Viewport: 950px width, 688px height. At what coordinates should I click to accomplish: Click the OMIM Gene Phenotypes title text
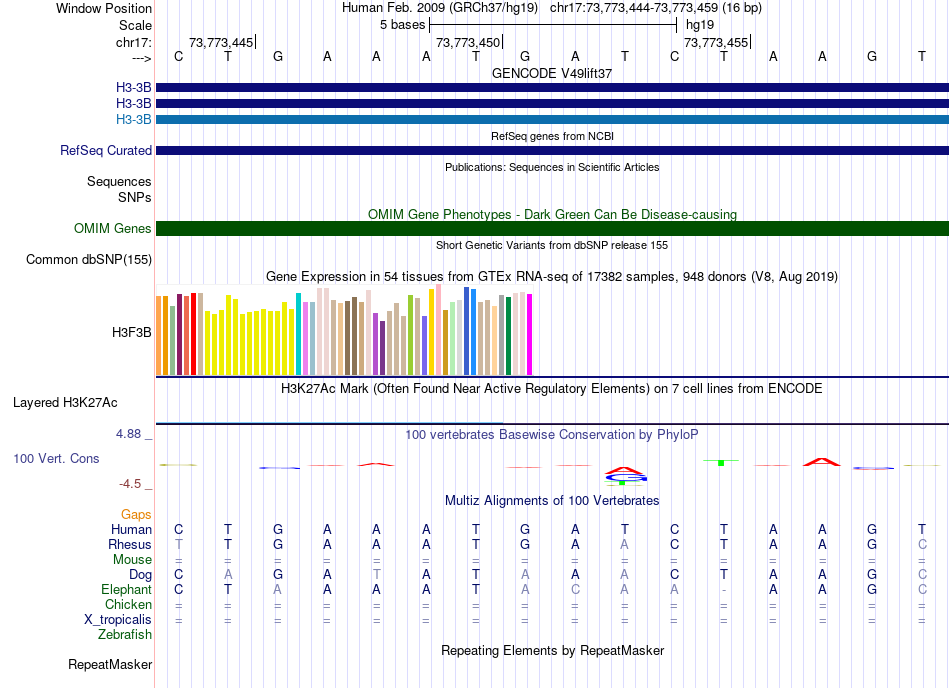552,214
